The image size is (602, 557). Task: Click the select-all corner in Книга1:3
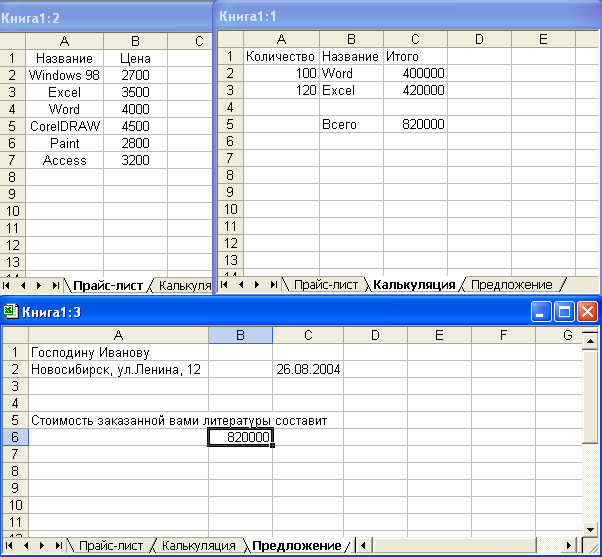tap(15, 335)
